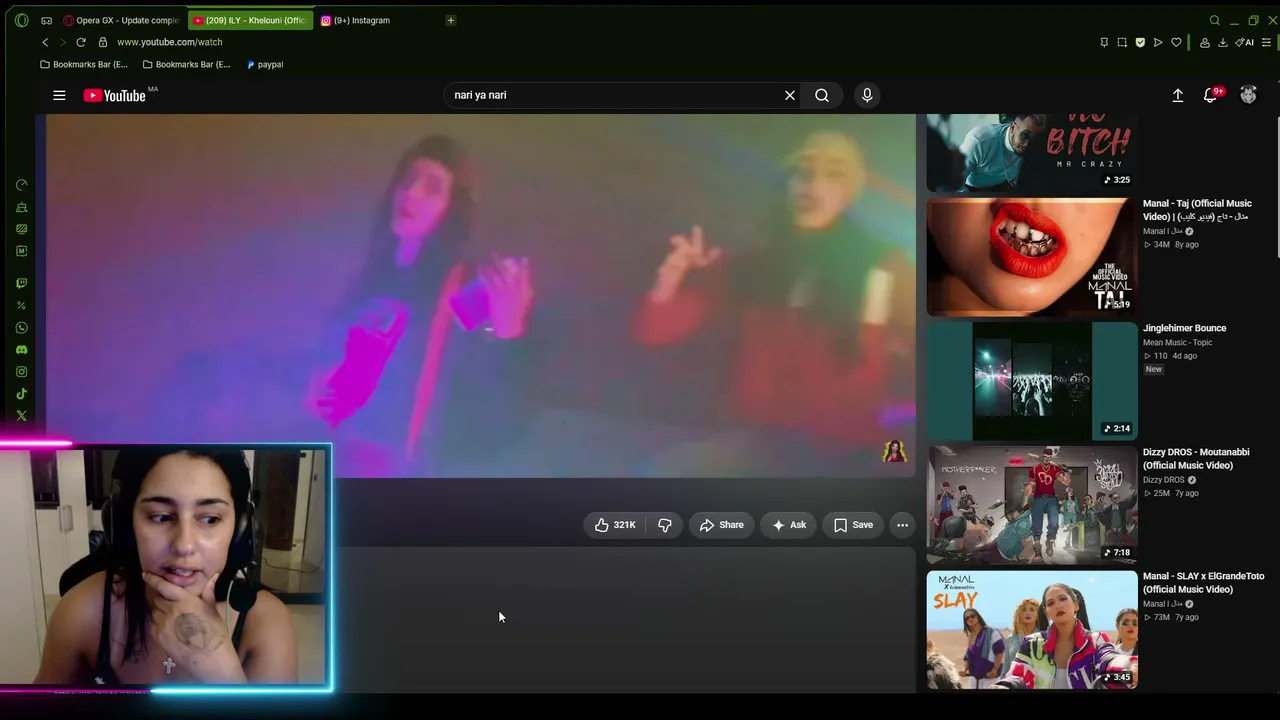This screenshot has width=1280, height=720.
Task: Take a snapshot with the toolbar icon
Action: [x=1122, y=42]
